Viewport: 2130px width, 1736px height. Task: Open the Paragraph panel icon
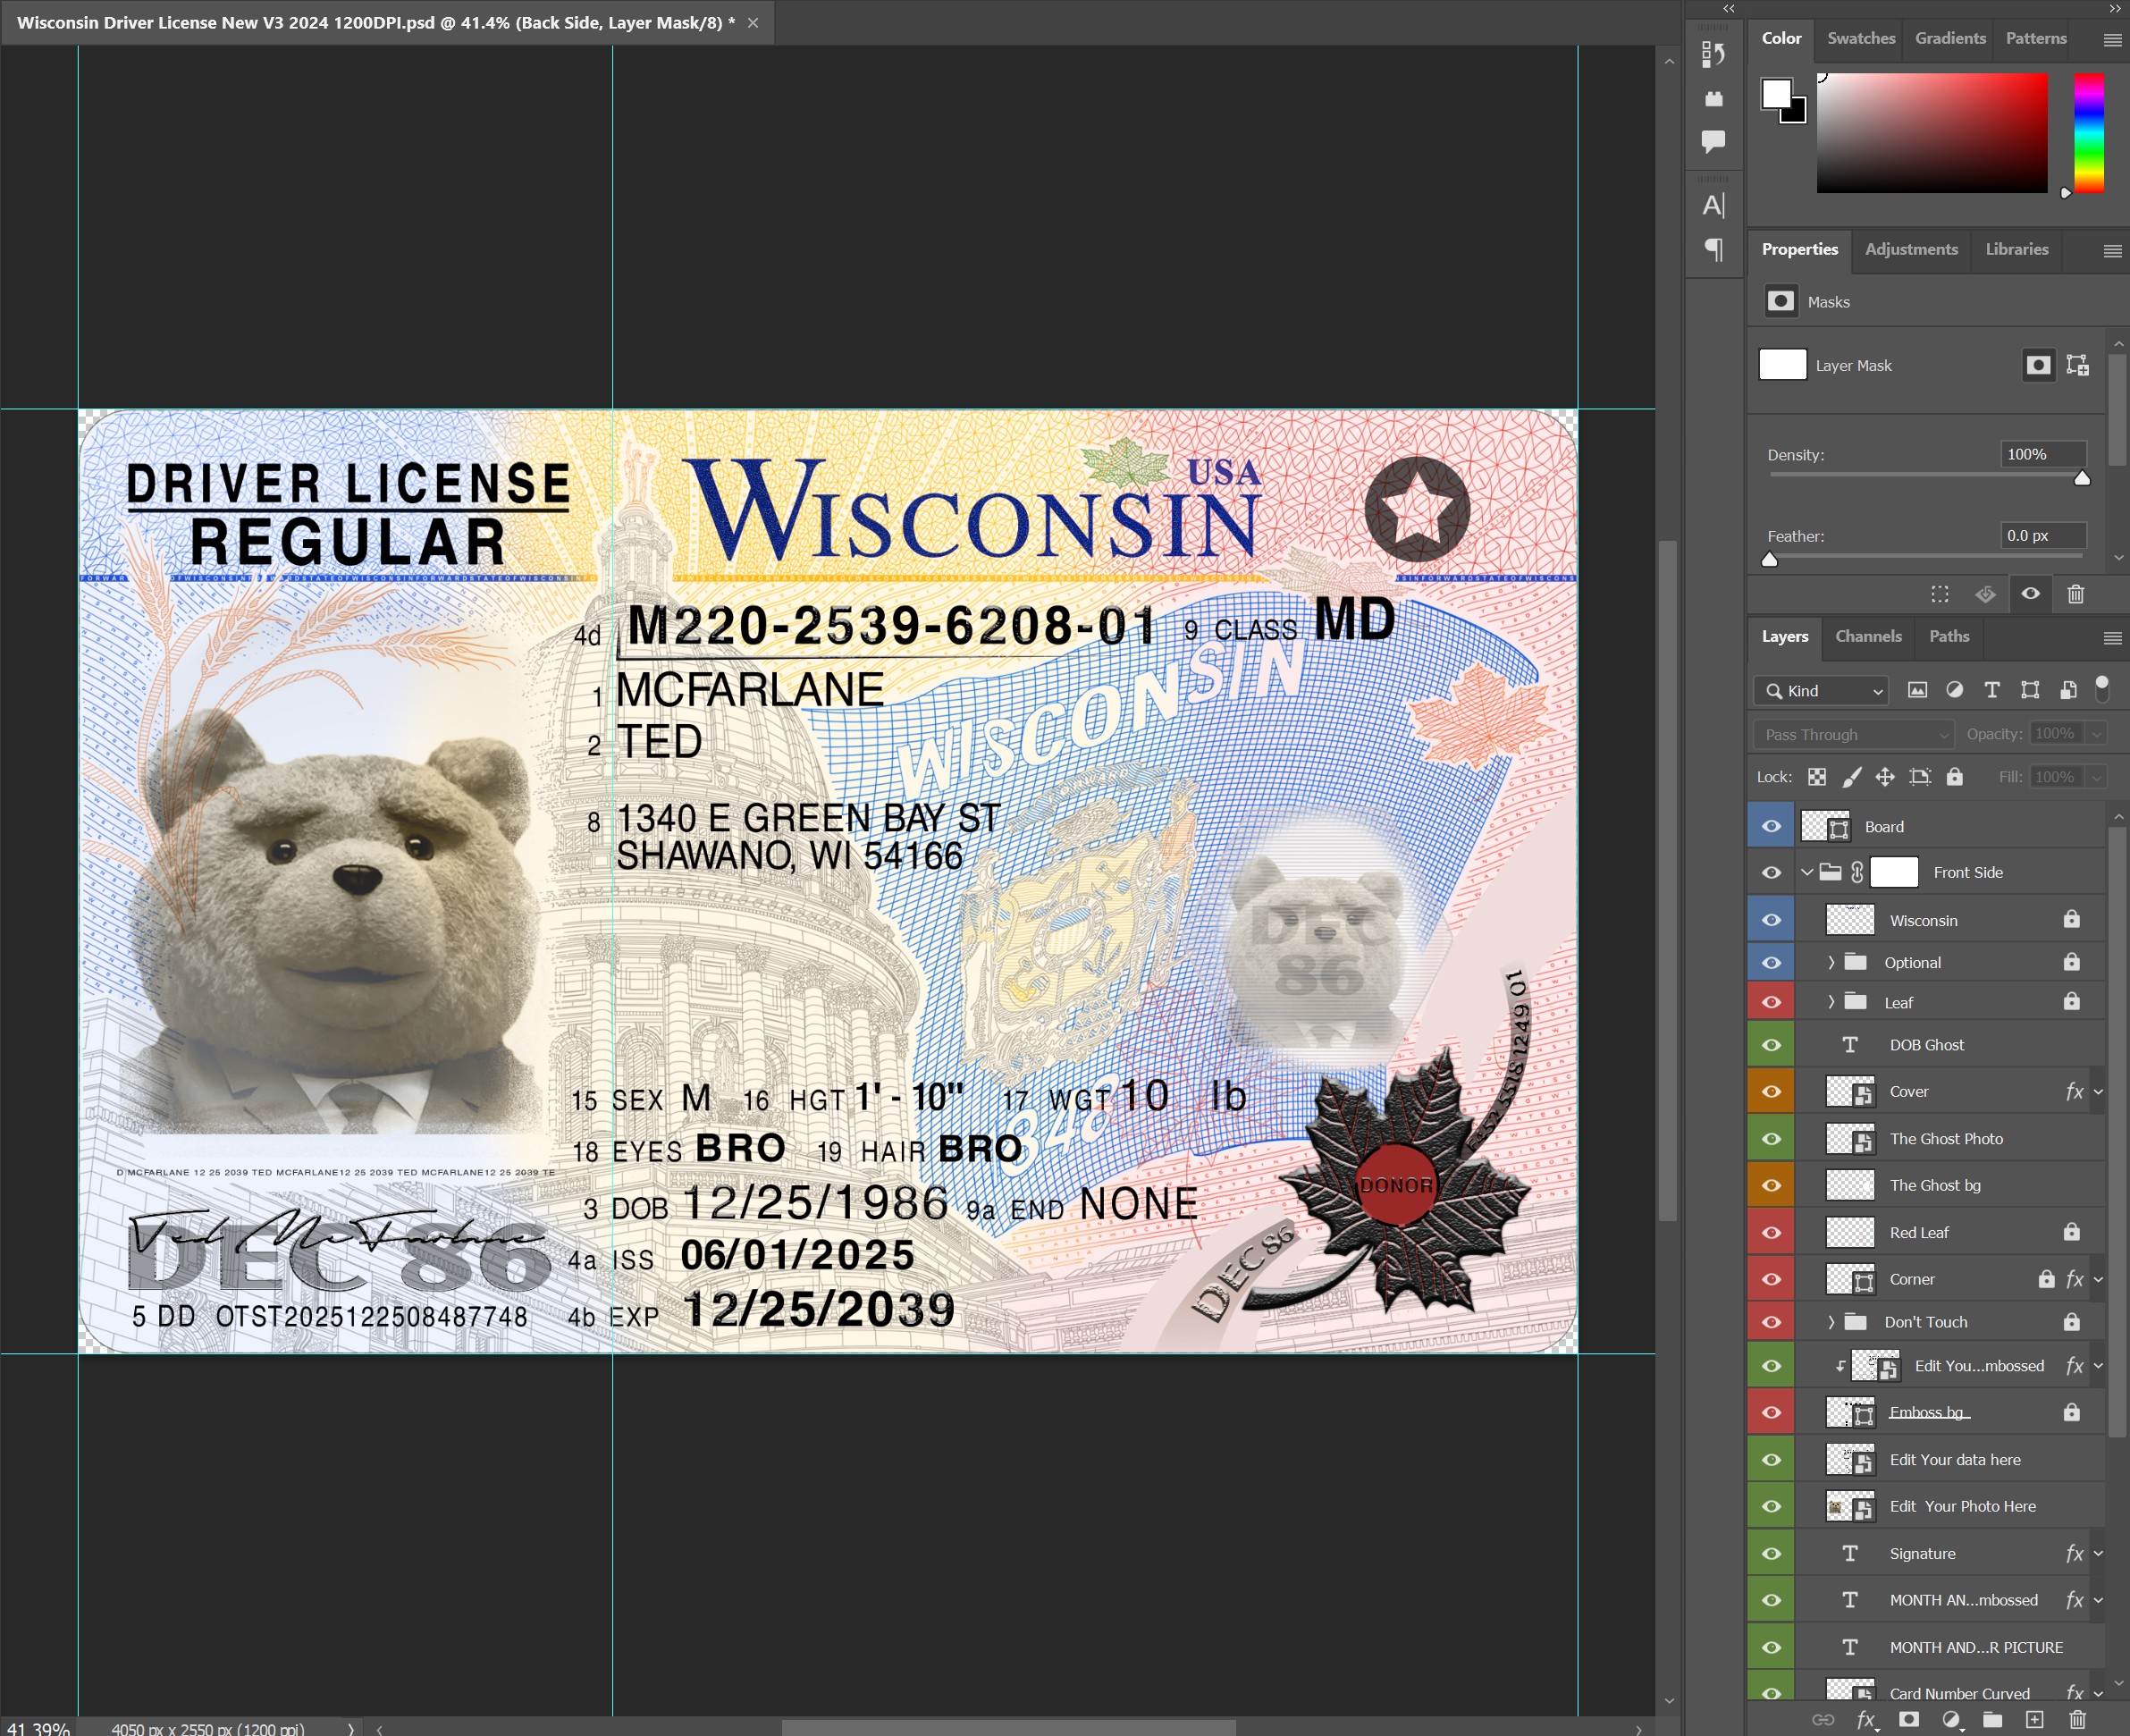pos(1713,249)
